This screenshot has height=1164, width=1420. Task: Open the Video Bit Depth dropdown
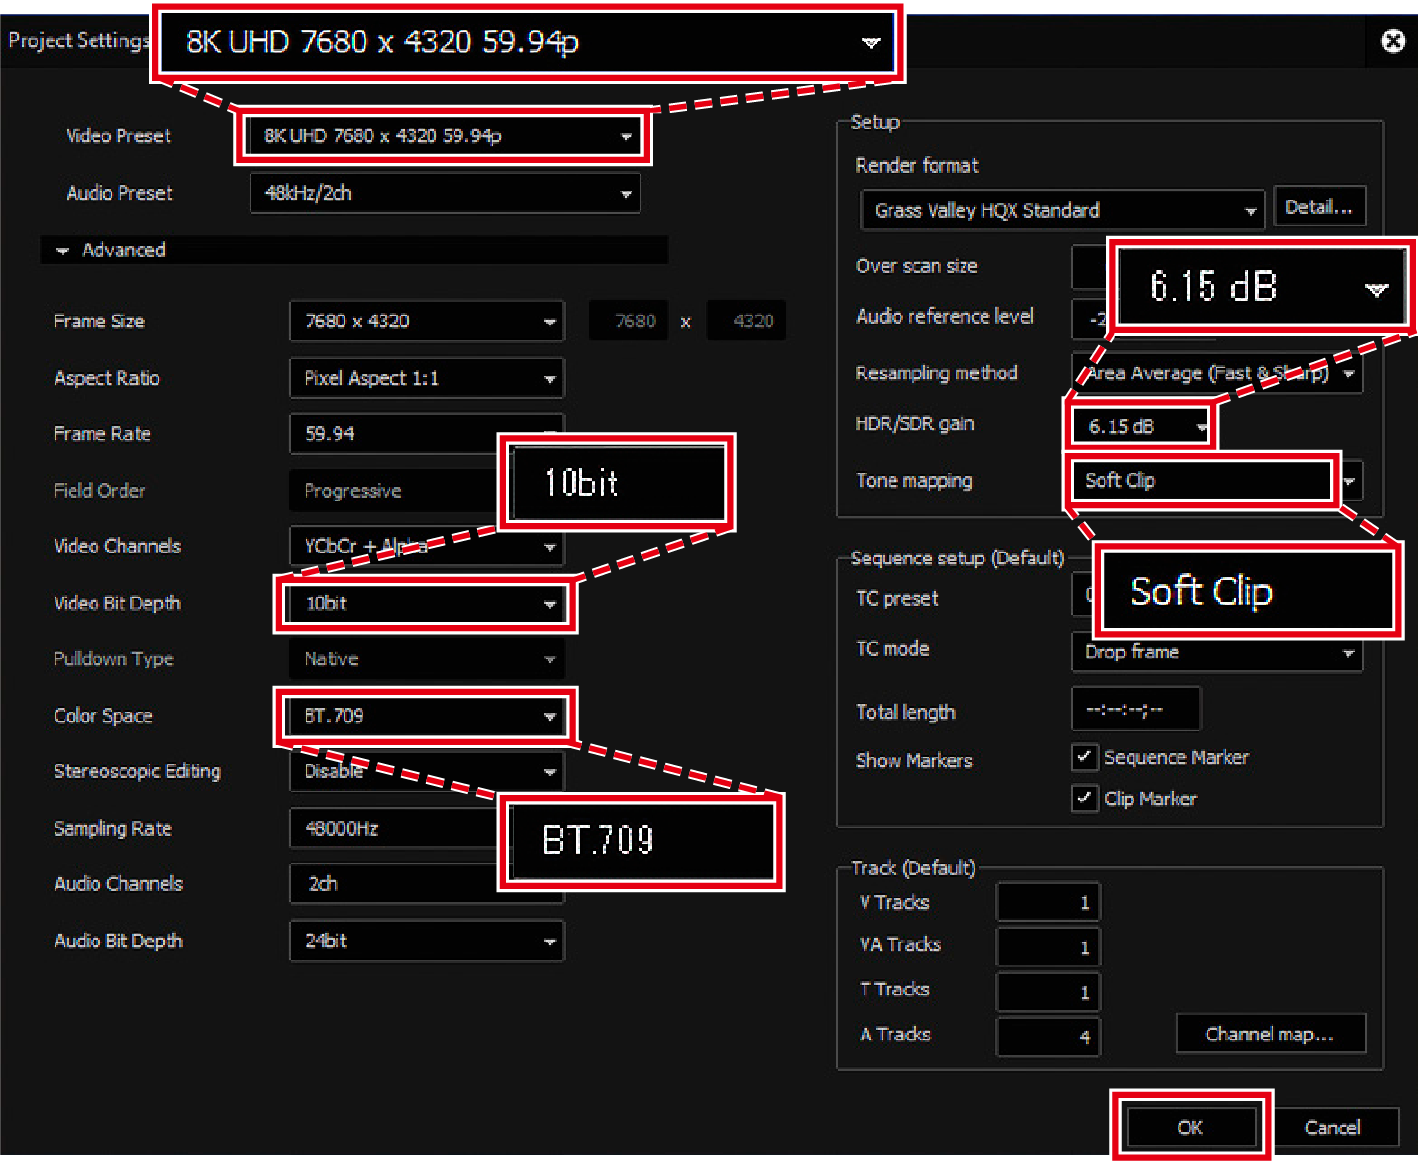click(427, 604)
